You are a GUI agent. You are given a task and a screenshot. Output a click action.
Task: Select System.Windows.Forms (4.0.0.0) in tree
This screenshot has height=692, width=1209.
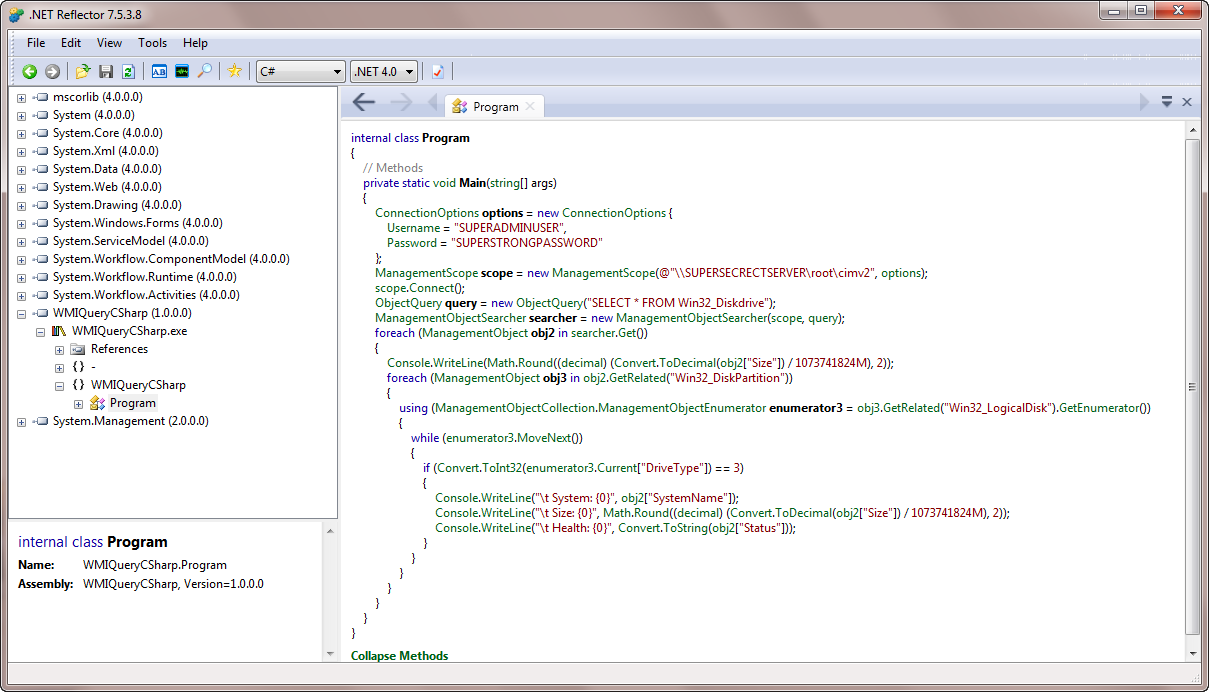[x=138, y=223]
